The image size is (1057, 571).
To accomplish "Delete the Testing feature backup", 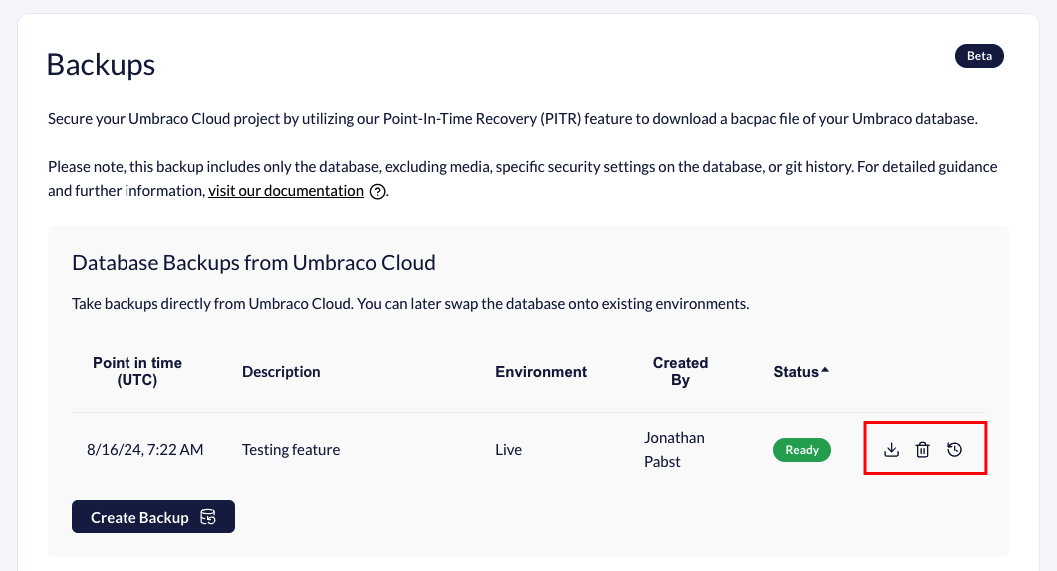I will (x=923, y=450).
